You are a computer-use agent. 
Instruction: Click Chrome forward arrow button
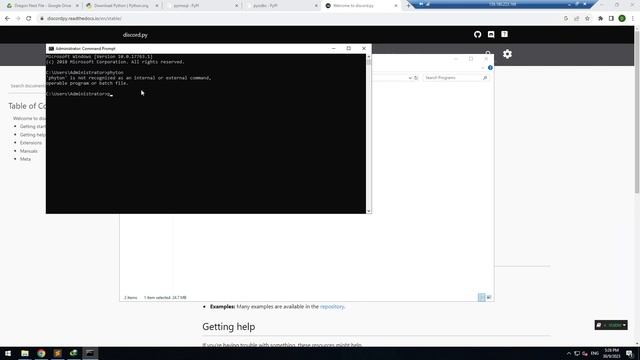tap(18, 18)
